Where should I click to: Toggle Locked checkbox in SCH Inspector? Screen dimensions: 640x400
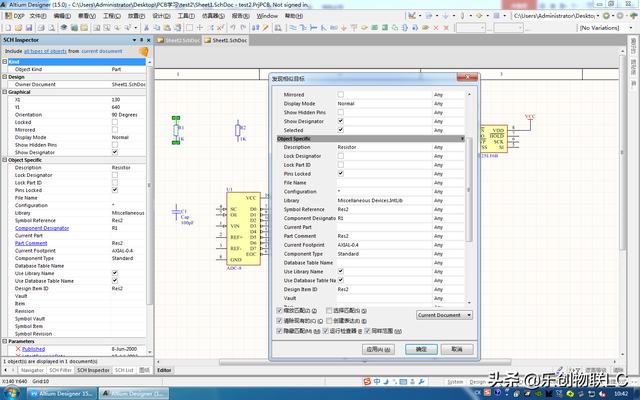click(x=115, y=122)
